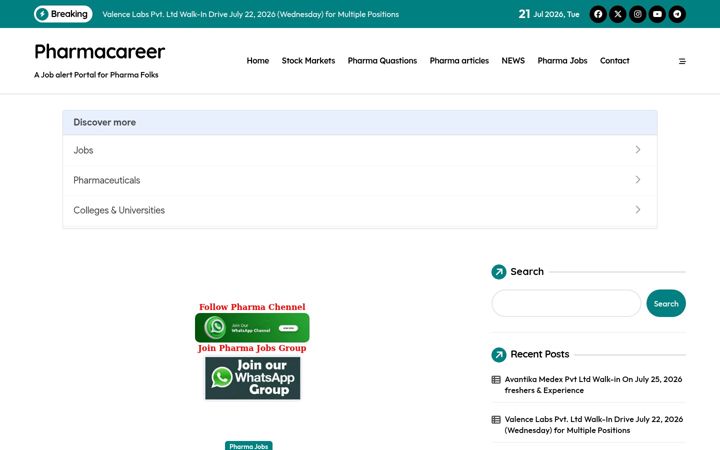The width and height of the screenshot is (720, 450).
Task: Click the Join Pharma Jobs Group red text
Action: click(x=252, y=348)
